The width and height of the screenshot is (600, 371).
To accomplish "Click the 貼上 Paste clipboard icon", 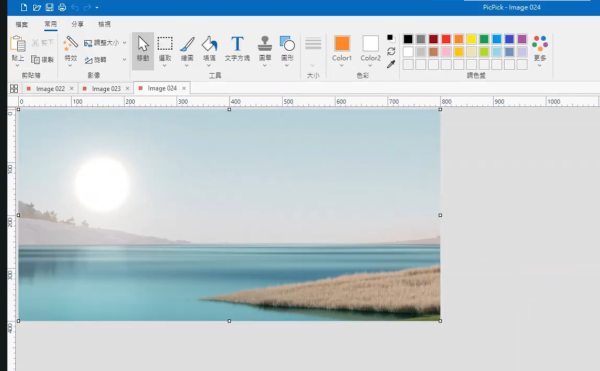I will (x=18, y=44).
